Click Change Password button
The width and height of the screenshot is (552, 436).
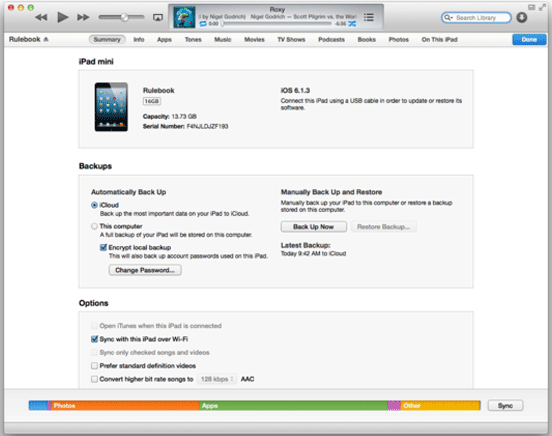click(145, 270)
